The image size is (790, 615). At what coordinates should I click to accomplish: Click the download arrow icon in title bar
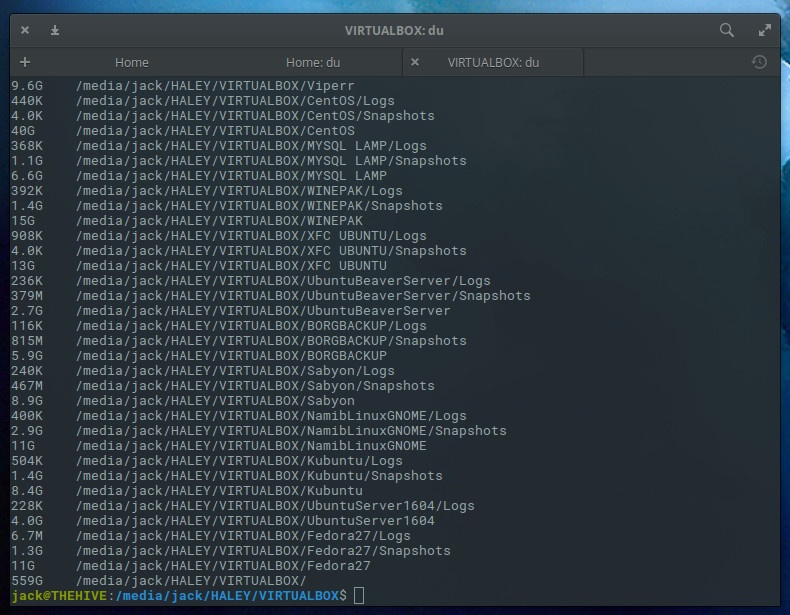tap(55, 31)
